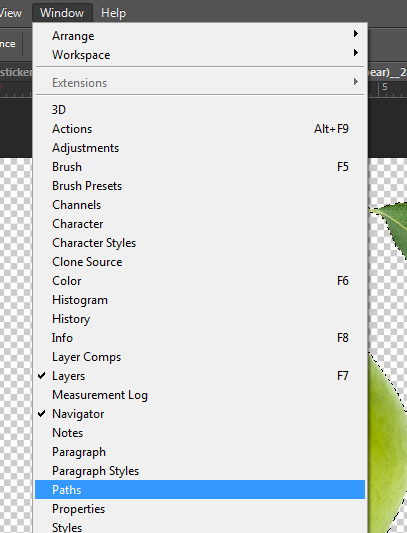Open the Arrange submenu
Screen dimensions: 407x533
tap(200, 36)
